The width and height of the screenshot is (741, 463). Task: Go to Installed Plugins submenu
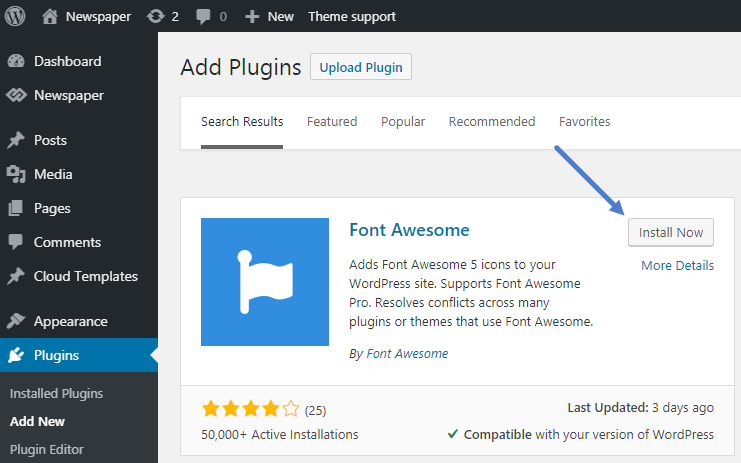coord(56,393)
